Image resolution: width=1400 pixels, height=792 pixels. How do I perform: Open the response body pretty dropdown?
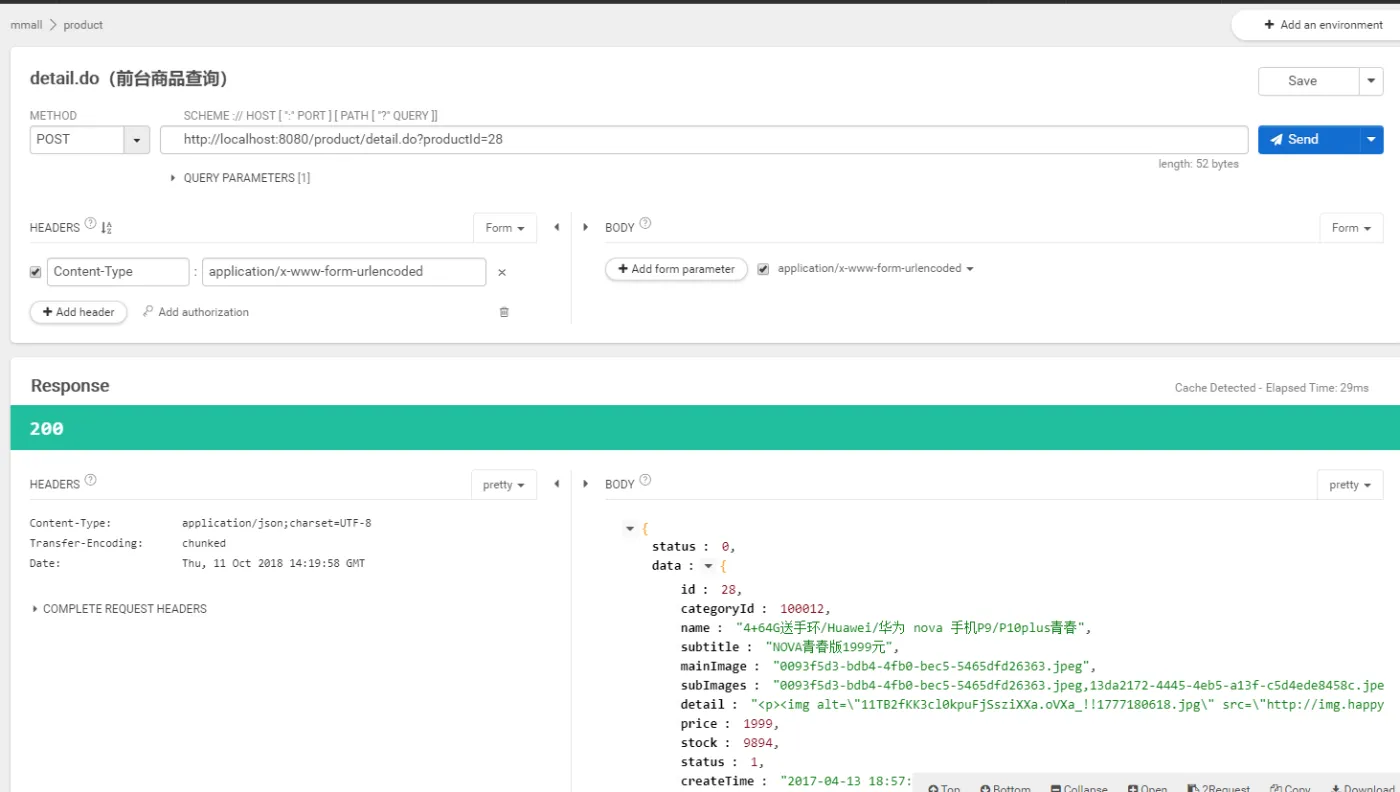point(1350,485)
